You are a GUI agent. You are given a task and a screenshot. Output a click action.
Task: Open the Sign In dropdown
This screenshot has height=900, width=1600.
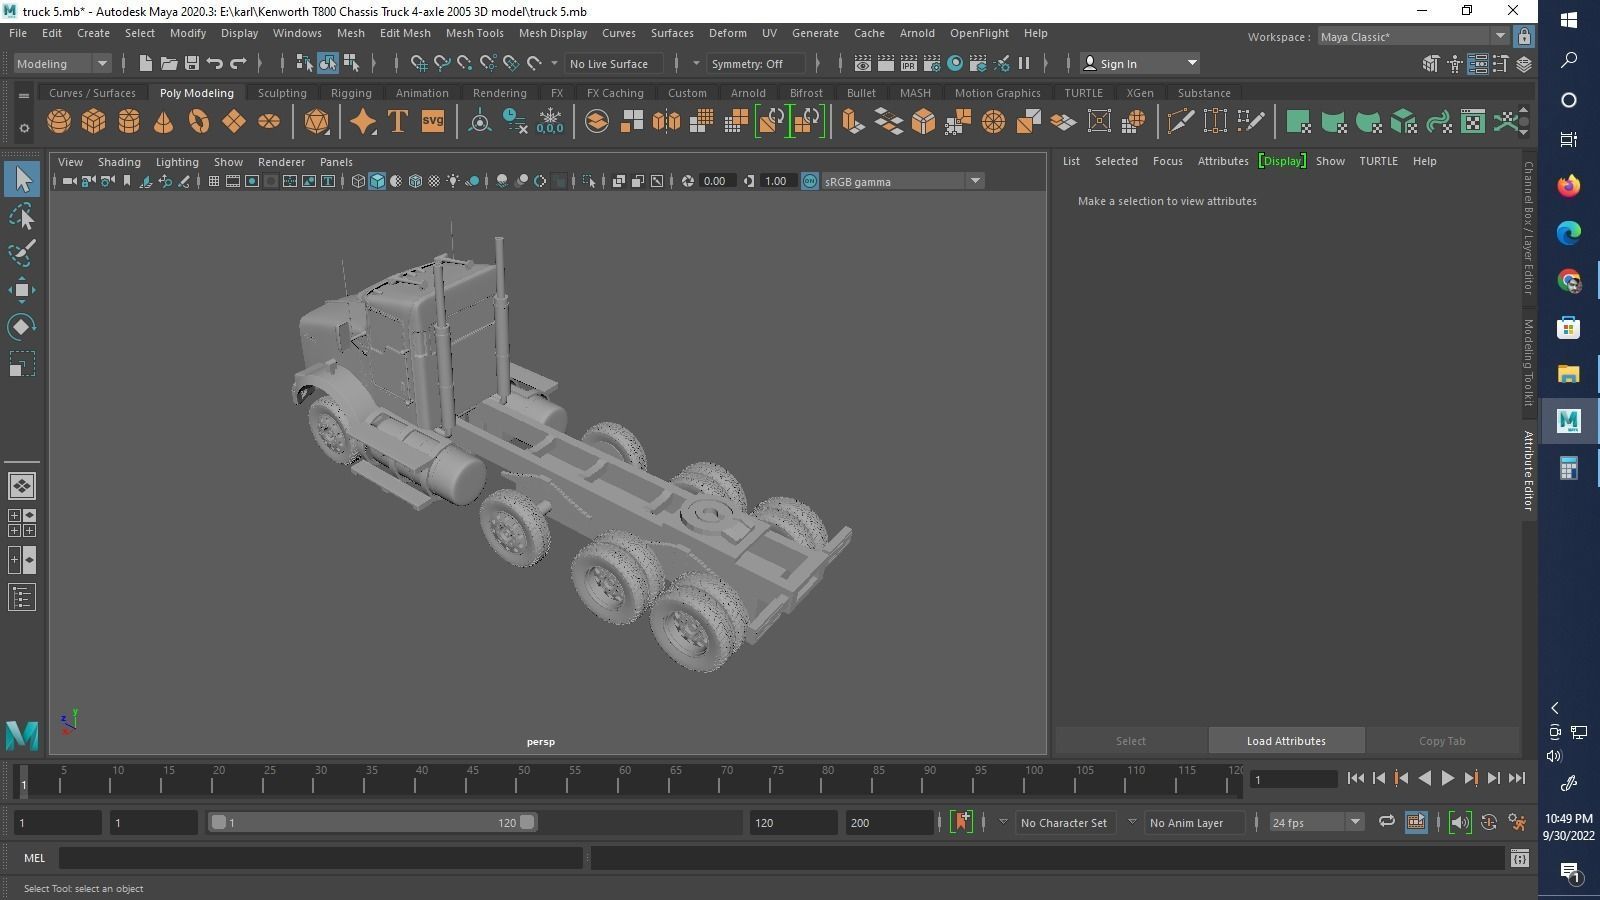(1141, 63)
